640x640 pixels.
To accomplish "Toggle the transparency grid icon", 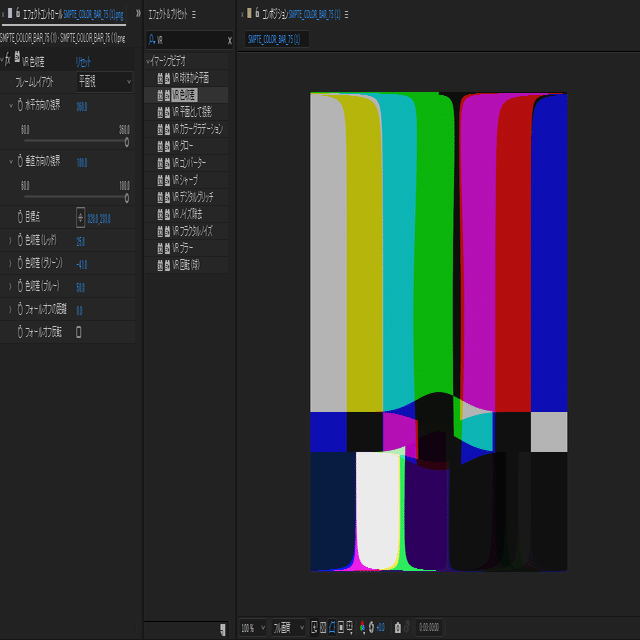I will point(323,627).
